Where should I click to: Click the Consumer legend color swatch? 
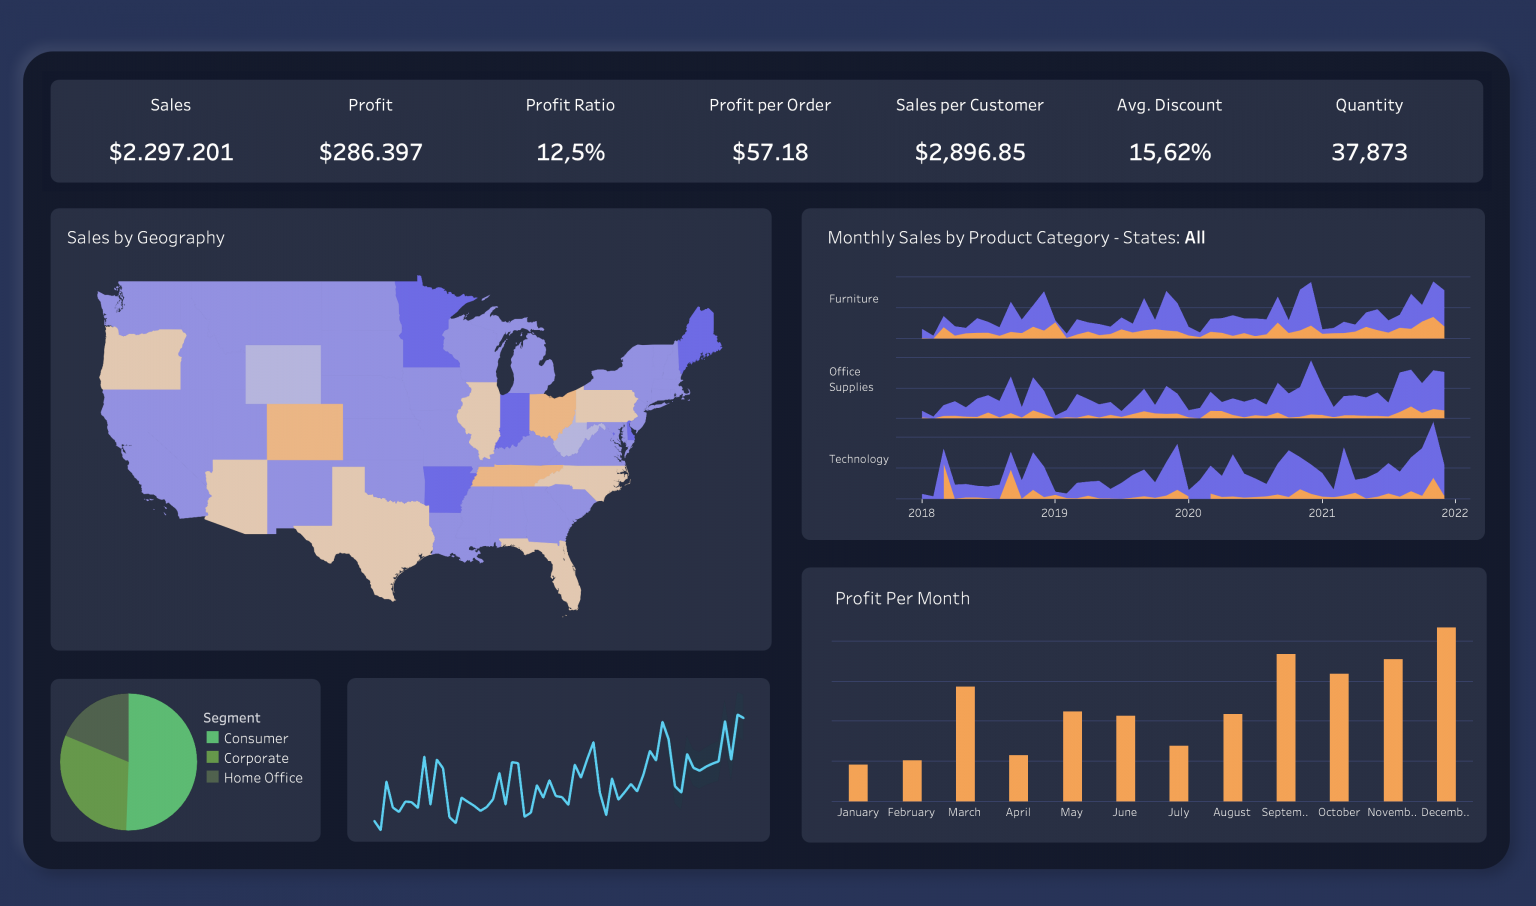[211, 738]
